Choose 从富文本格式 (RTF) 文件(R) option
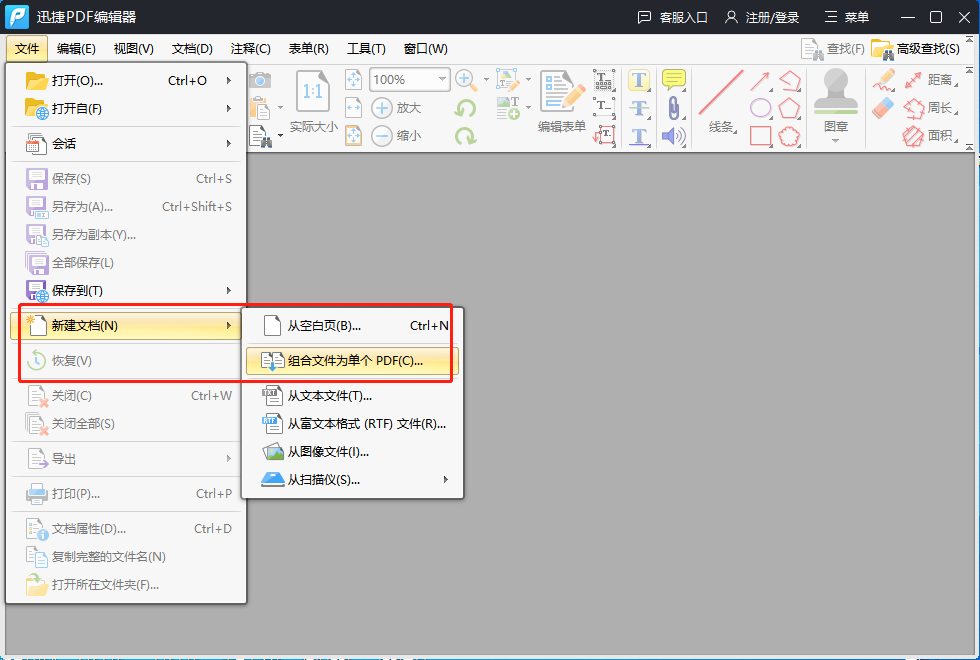980x660 pixels. [x=352, y=424]
